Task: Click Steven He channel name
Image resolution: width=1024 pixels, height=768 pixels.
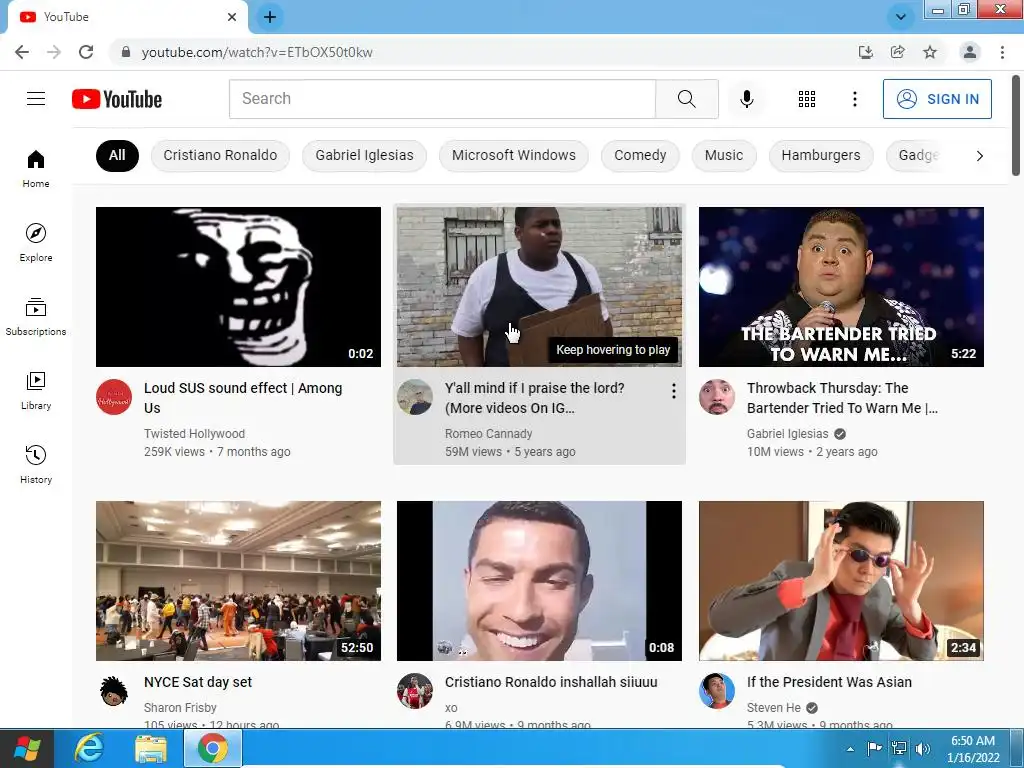Action: [x=774, y=708]
